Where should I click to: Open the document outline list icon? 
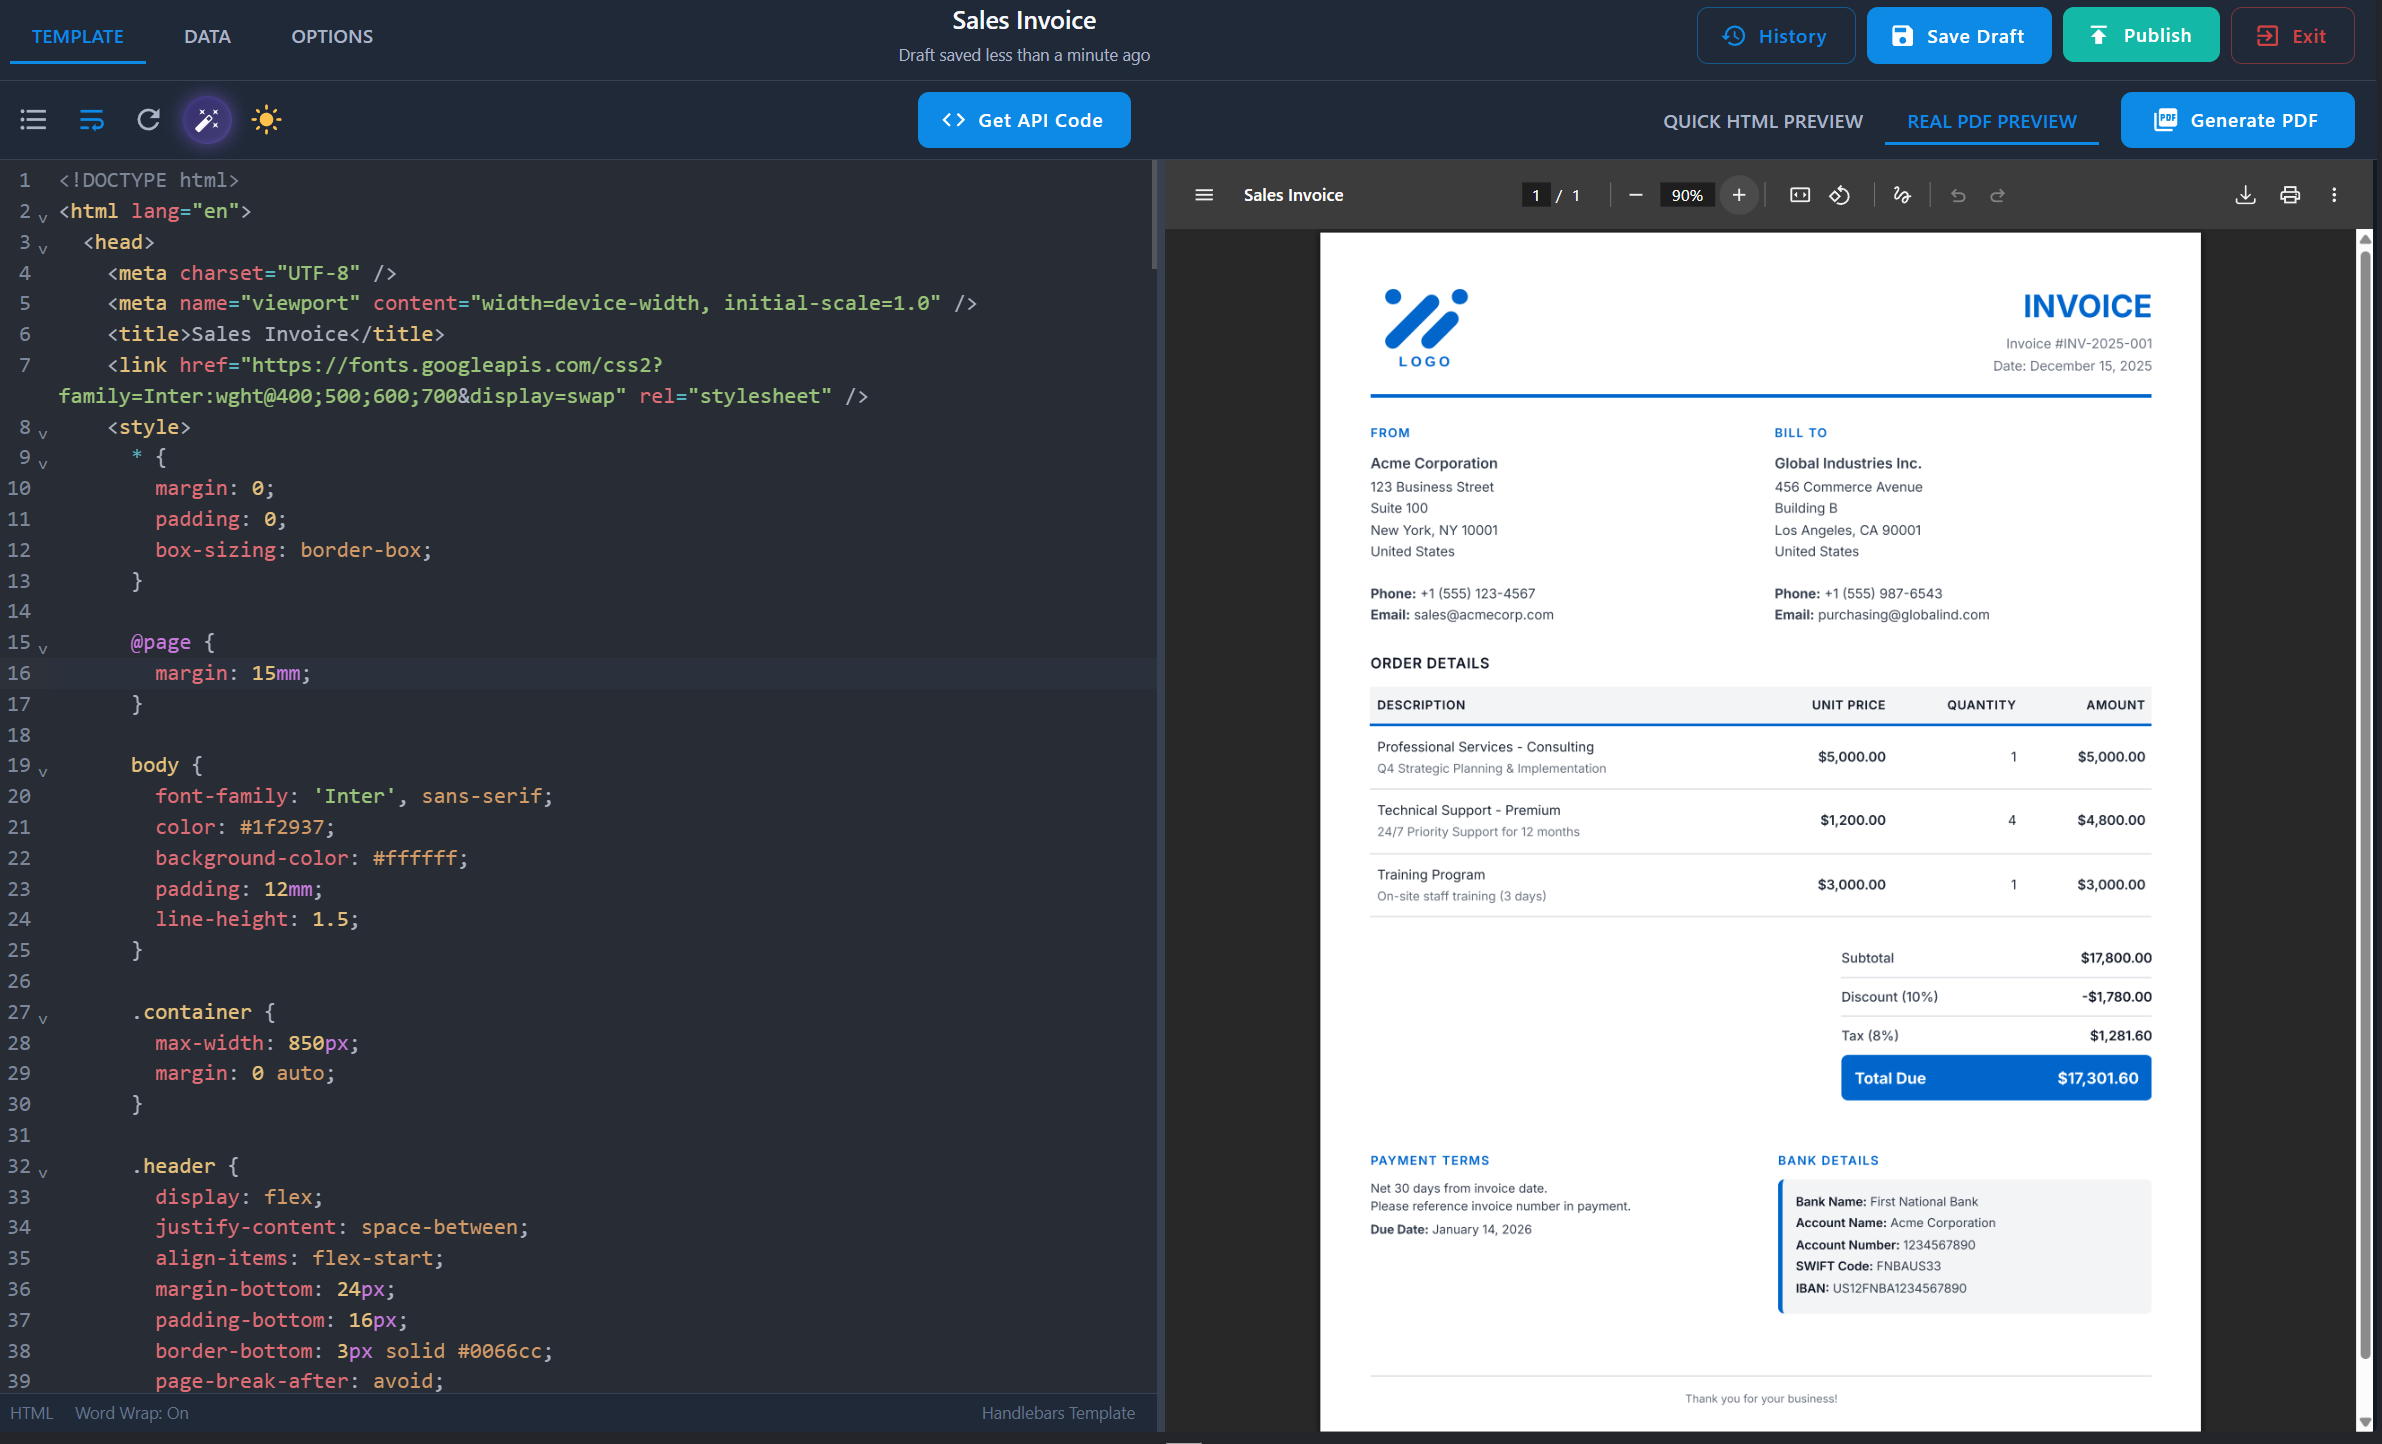click(33, 119)
